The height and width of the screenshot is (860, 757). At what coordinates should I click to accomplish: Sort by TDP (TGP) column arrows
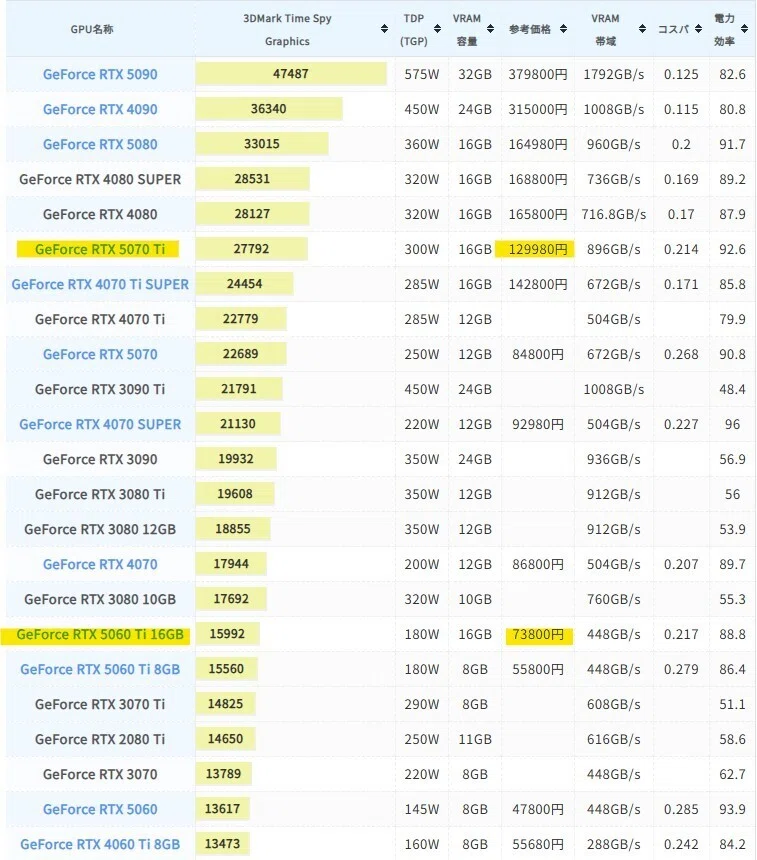[437, 29]
